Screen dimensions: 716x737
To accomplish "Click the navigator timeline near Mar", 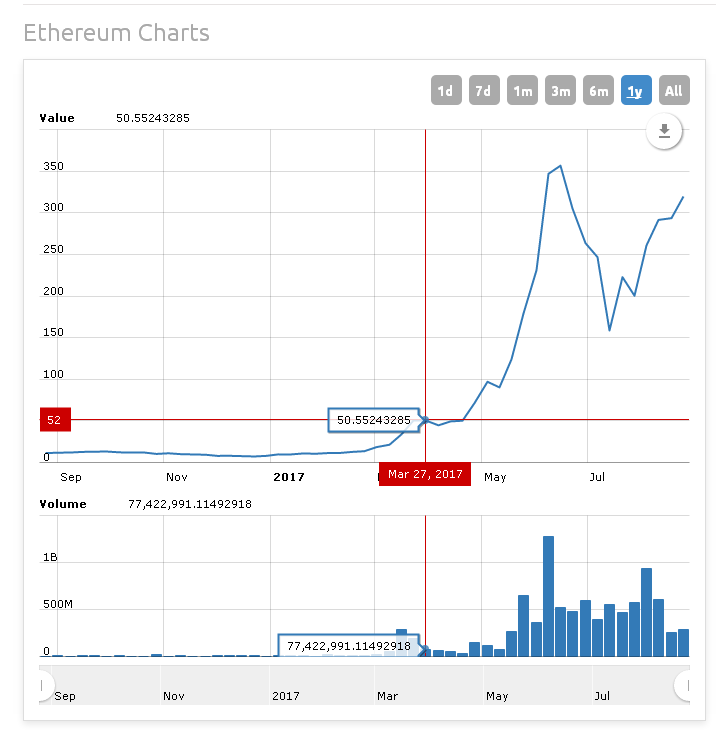I will pos(387,696).
